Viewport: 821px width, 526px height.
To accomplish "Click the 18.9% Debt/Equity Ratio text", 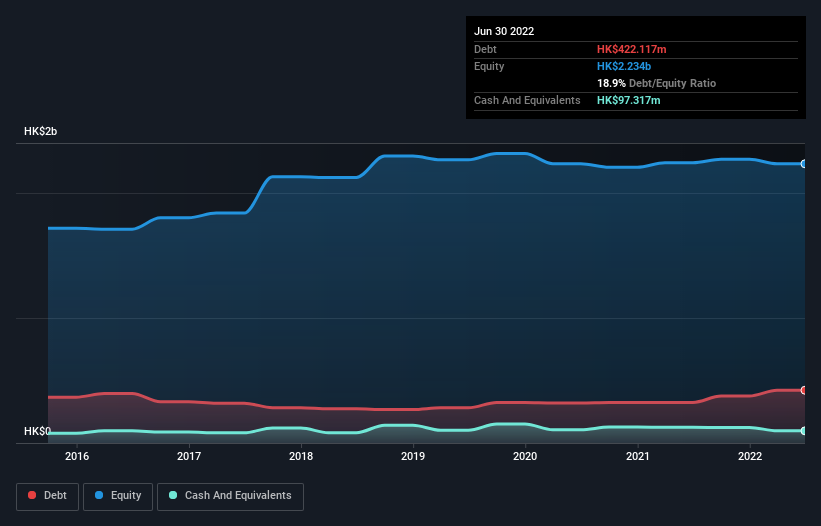I will [x=657, y=83].
